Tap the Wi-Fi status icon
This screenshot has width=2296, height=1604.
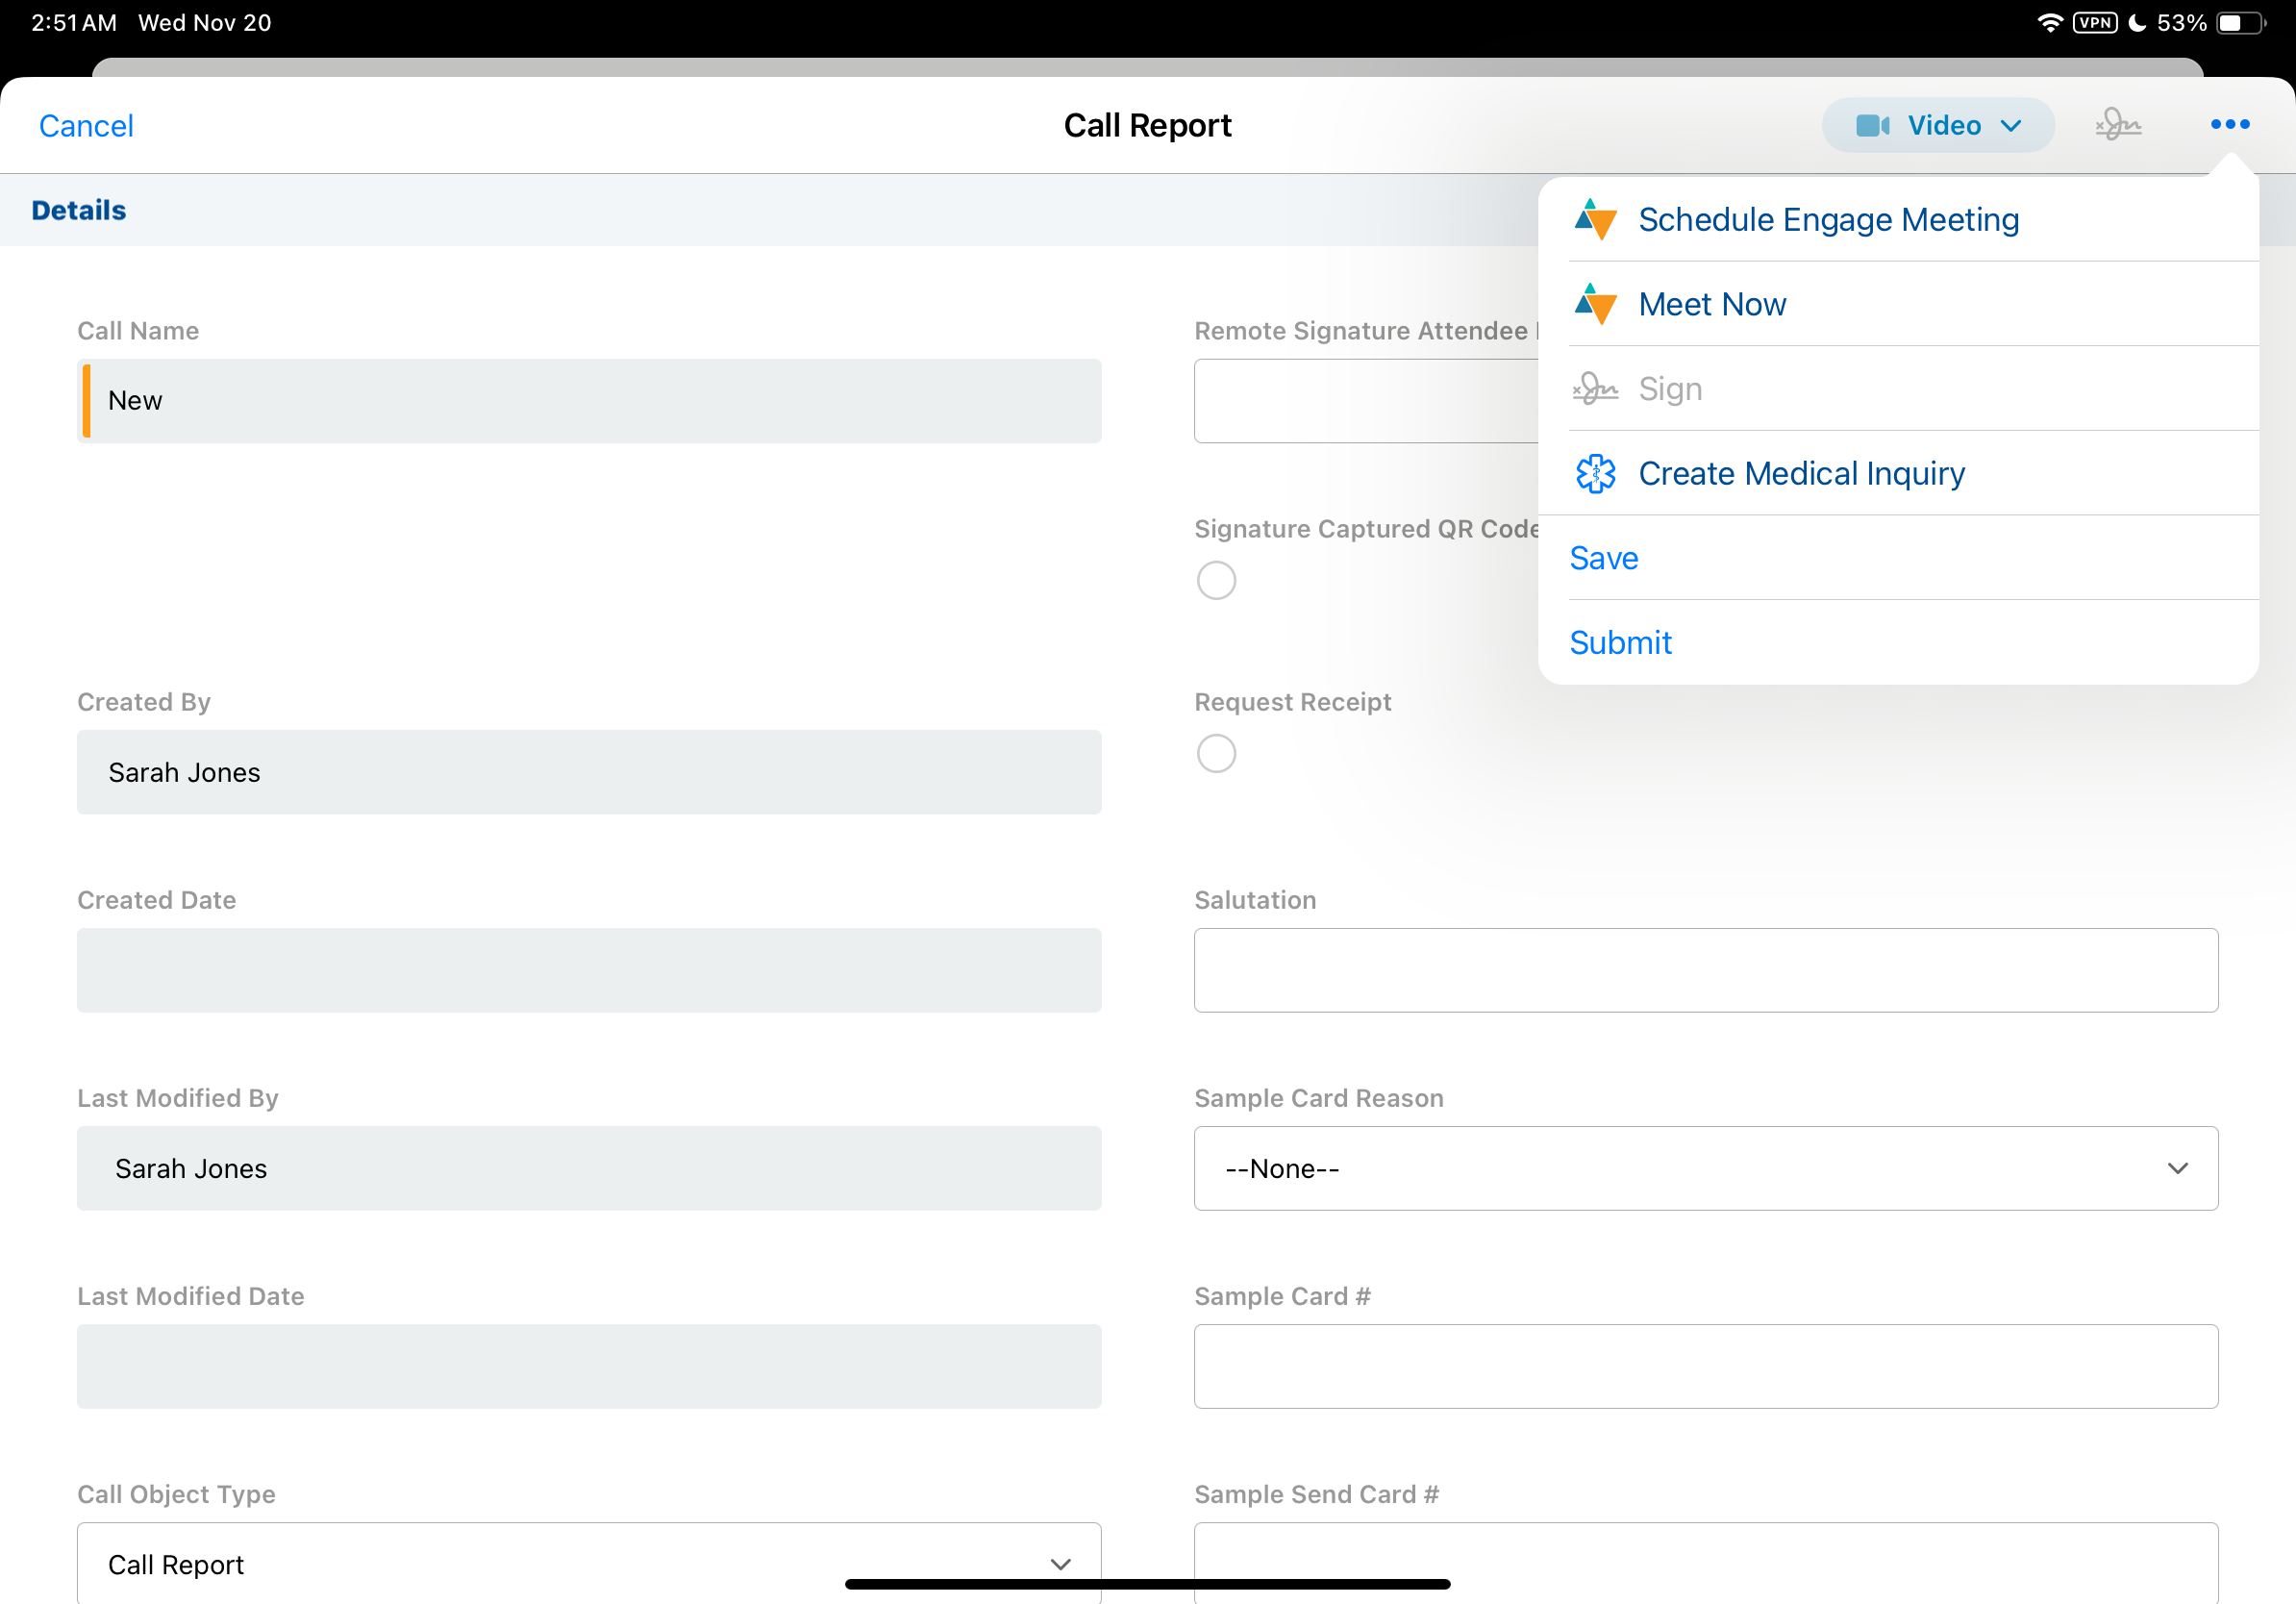[x=2049, y=23]
